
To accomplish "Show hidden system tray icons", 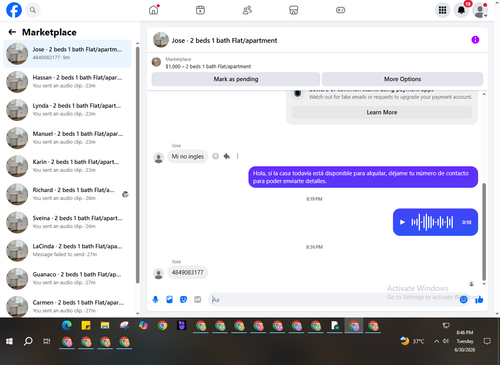I will pos(436,341).
